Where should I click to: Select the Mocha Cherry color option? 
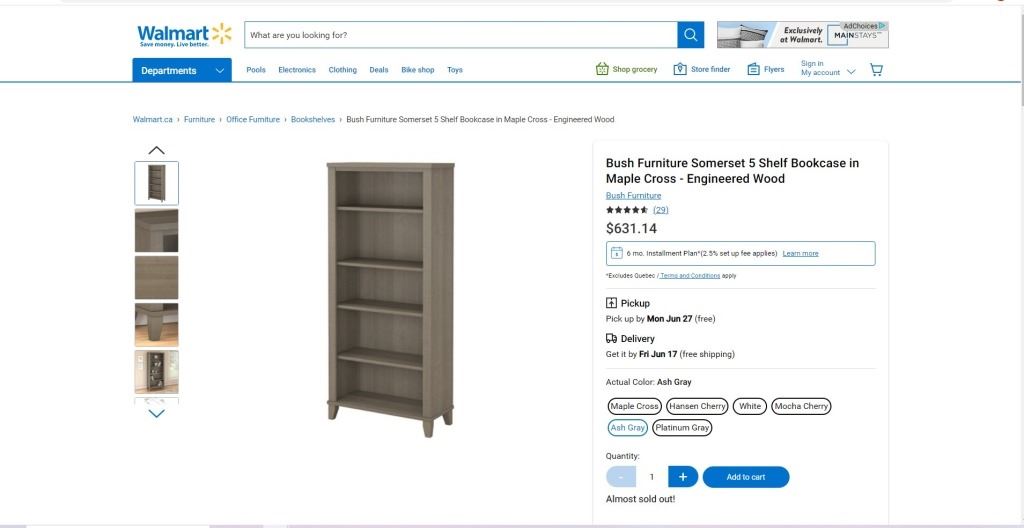(x=801, y=406)
